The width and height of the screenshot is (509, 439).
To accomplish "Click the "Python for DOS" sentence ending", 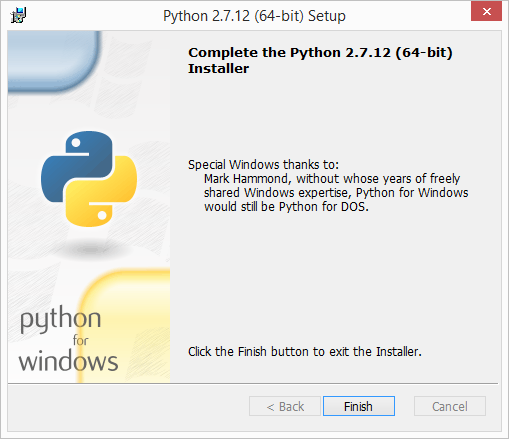I will [x=324, y=207].
